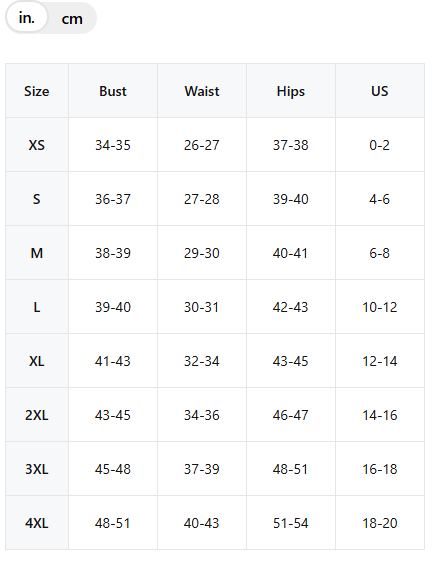Click the 18-20 US size cell

(x=380, y=523)
